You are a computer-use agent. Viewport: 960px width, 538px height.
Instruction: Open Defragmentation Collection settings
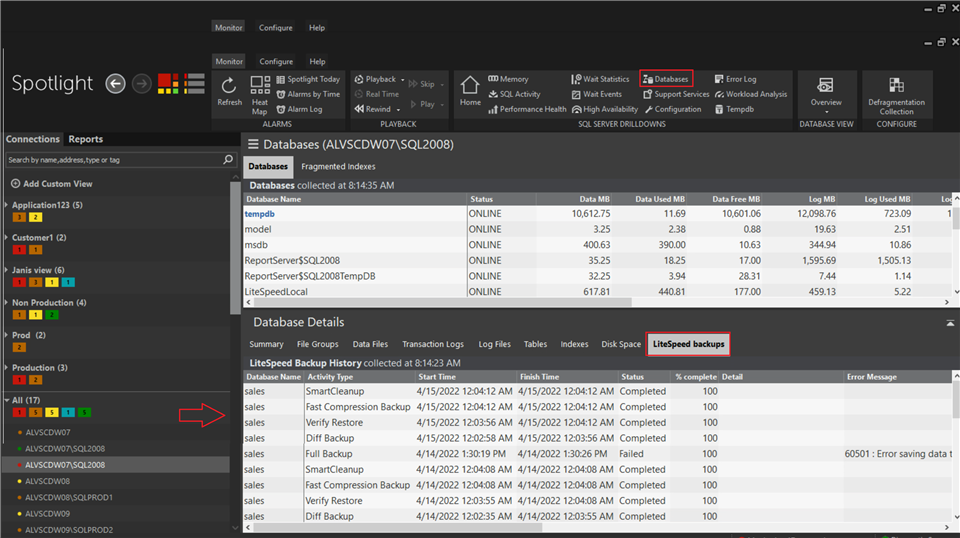tap(896, 95)
